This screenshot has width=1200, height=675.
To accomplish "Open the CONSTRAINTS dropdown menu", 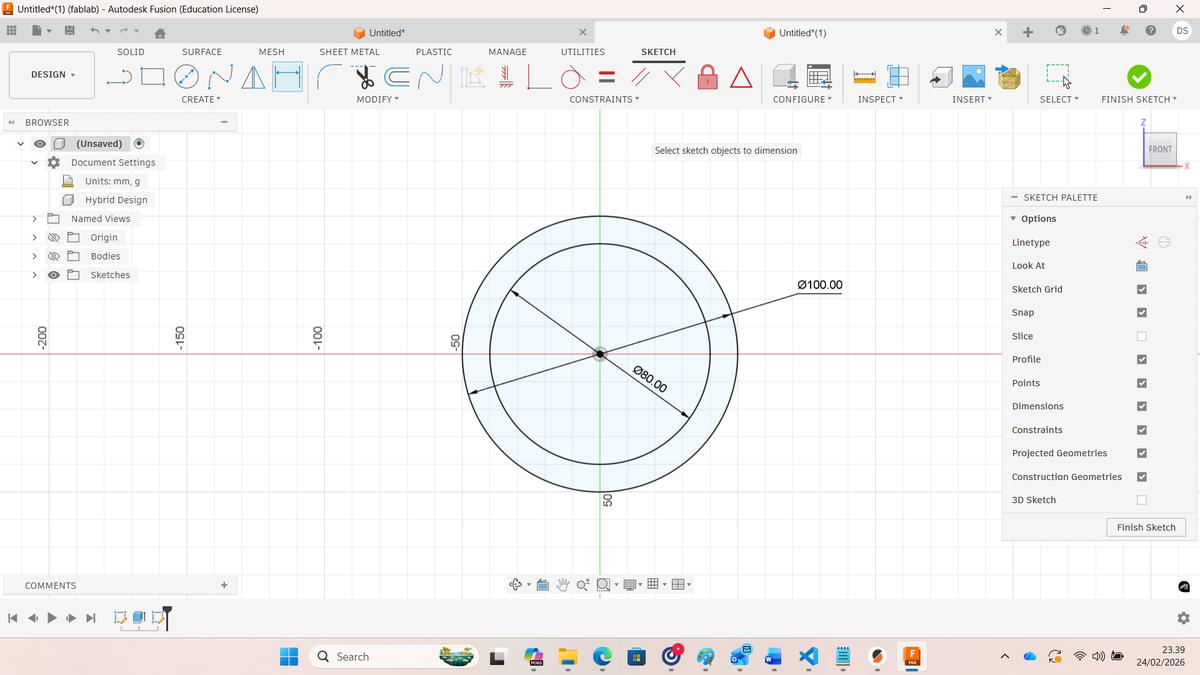I will coord(604,99).
